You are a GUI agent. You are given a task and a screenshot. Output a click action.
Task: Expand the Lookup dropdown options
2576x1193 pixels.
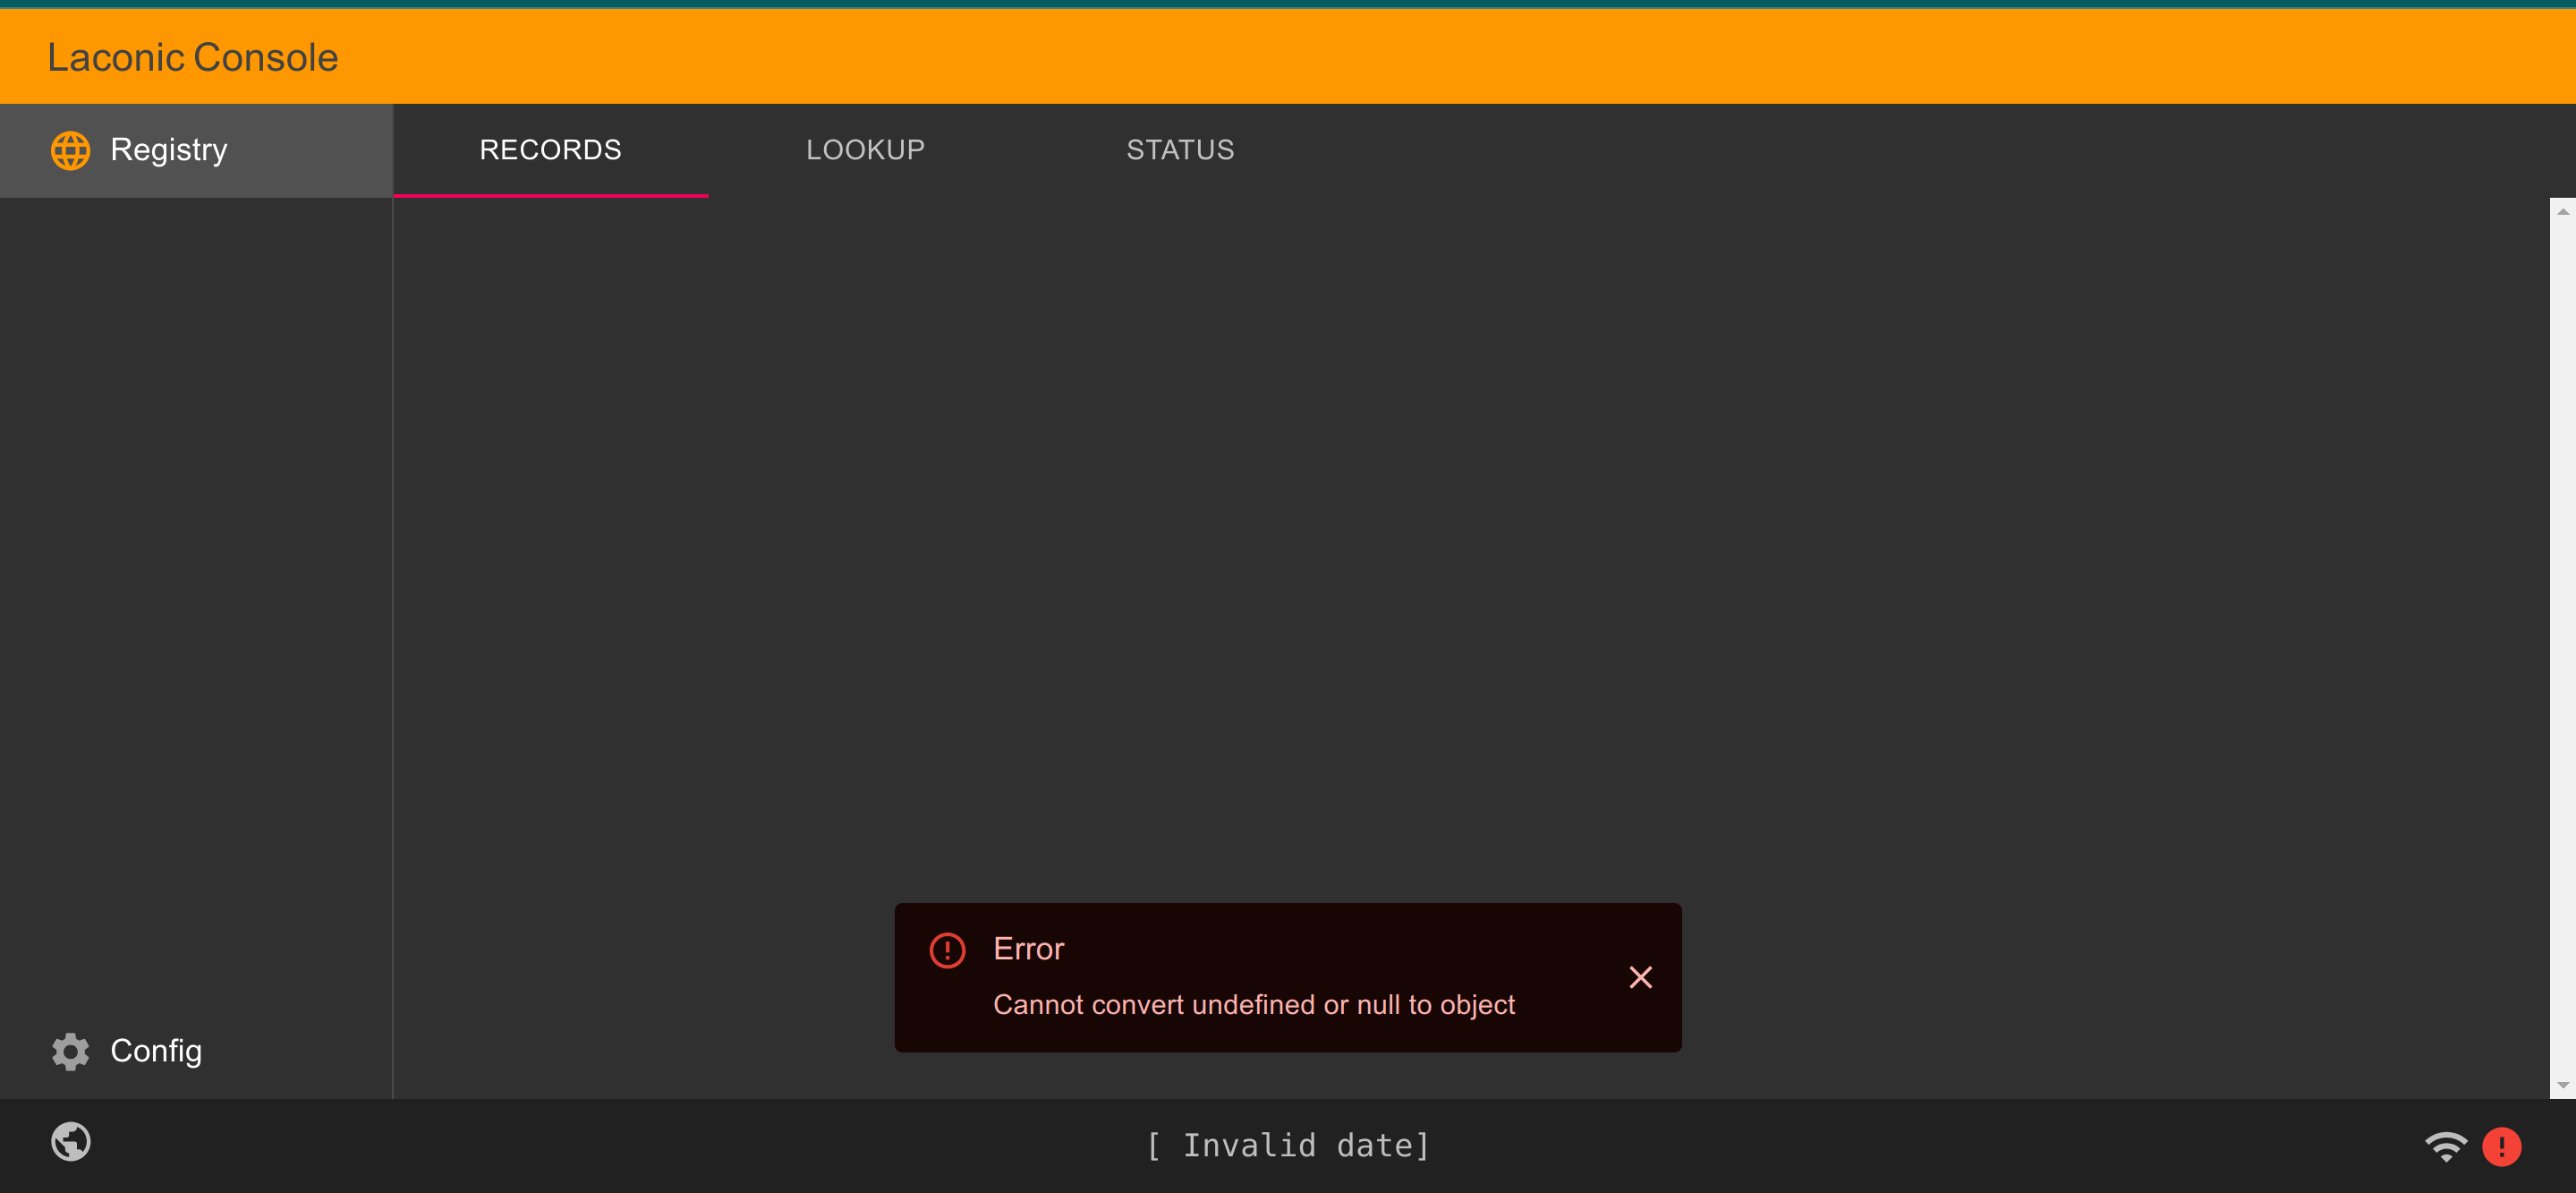[x=866, y=149]
